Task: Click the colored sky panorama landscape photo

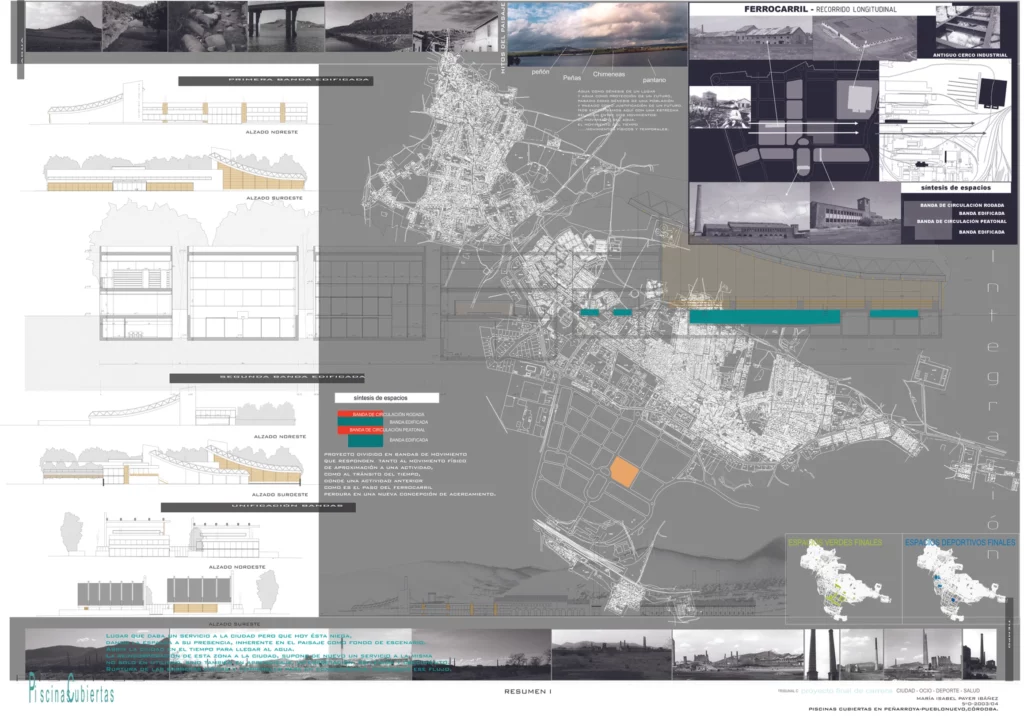Action: tap(597, 34)
